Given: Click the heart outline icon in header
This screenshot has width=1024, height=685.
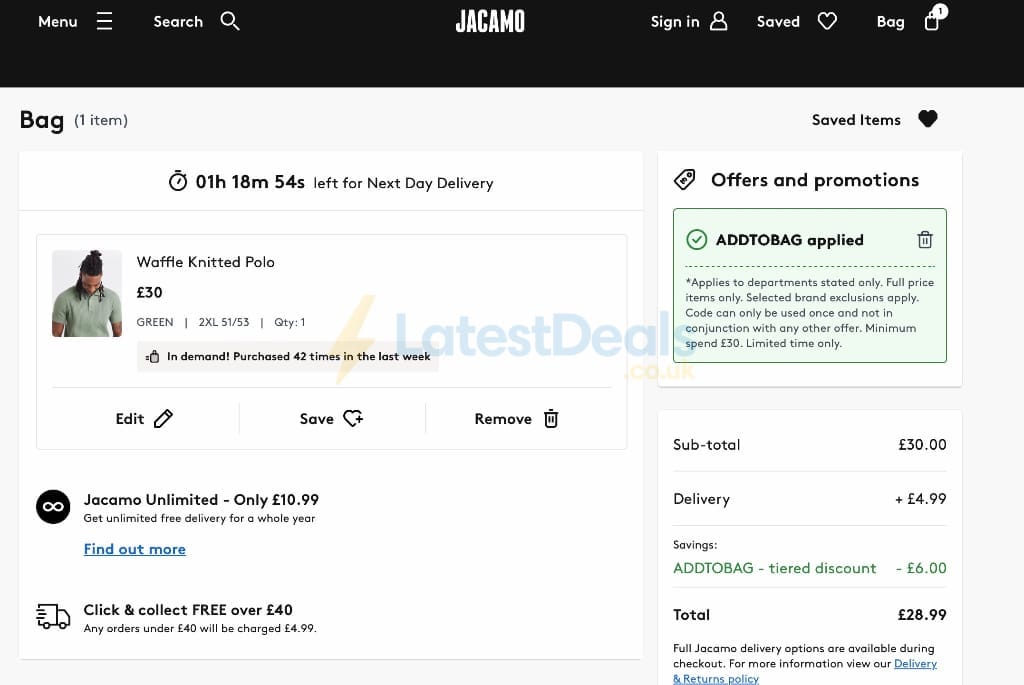Looking at the screenshot, I should click(827, 22).
